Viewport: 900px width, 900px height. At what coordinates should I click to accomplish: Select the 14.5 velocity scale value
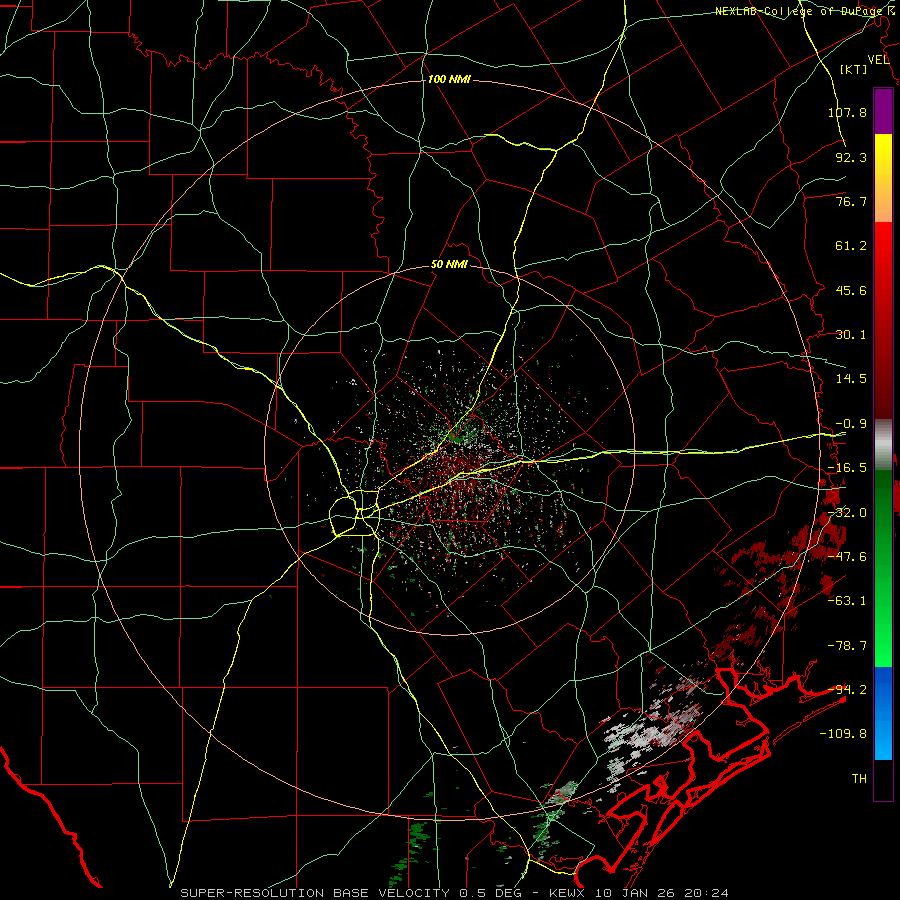coord(851,379)
